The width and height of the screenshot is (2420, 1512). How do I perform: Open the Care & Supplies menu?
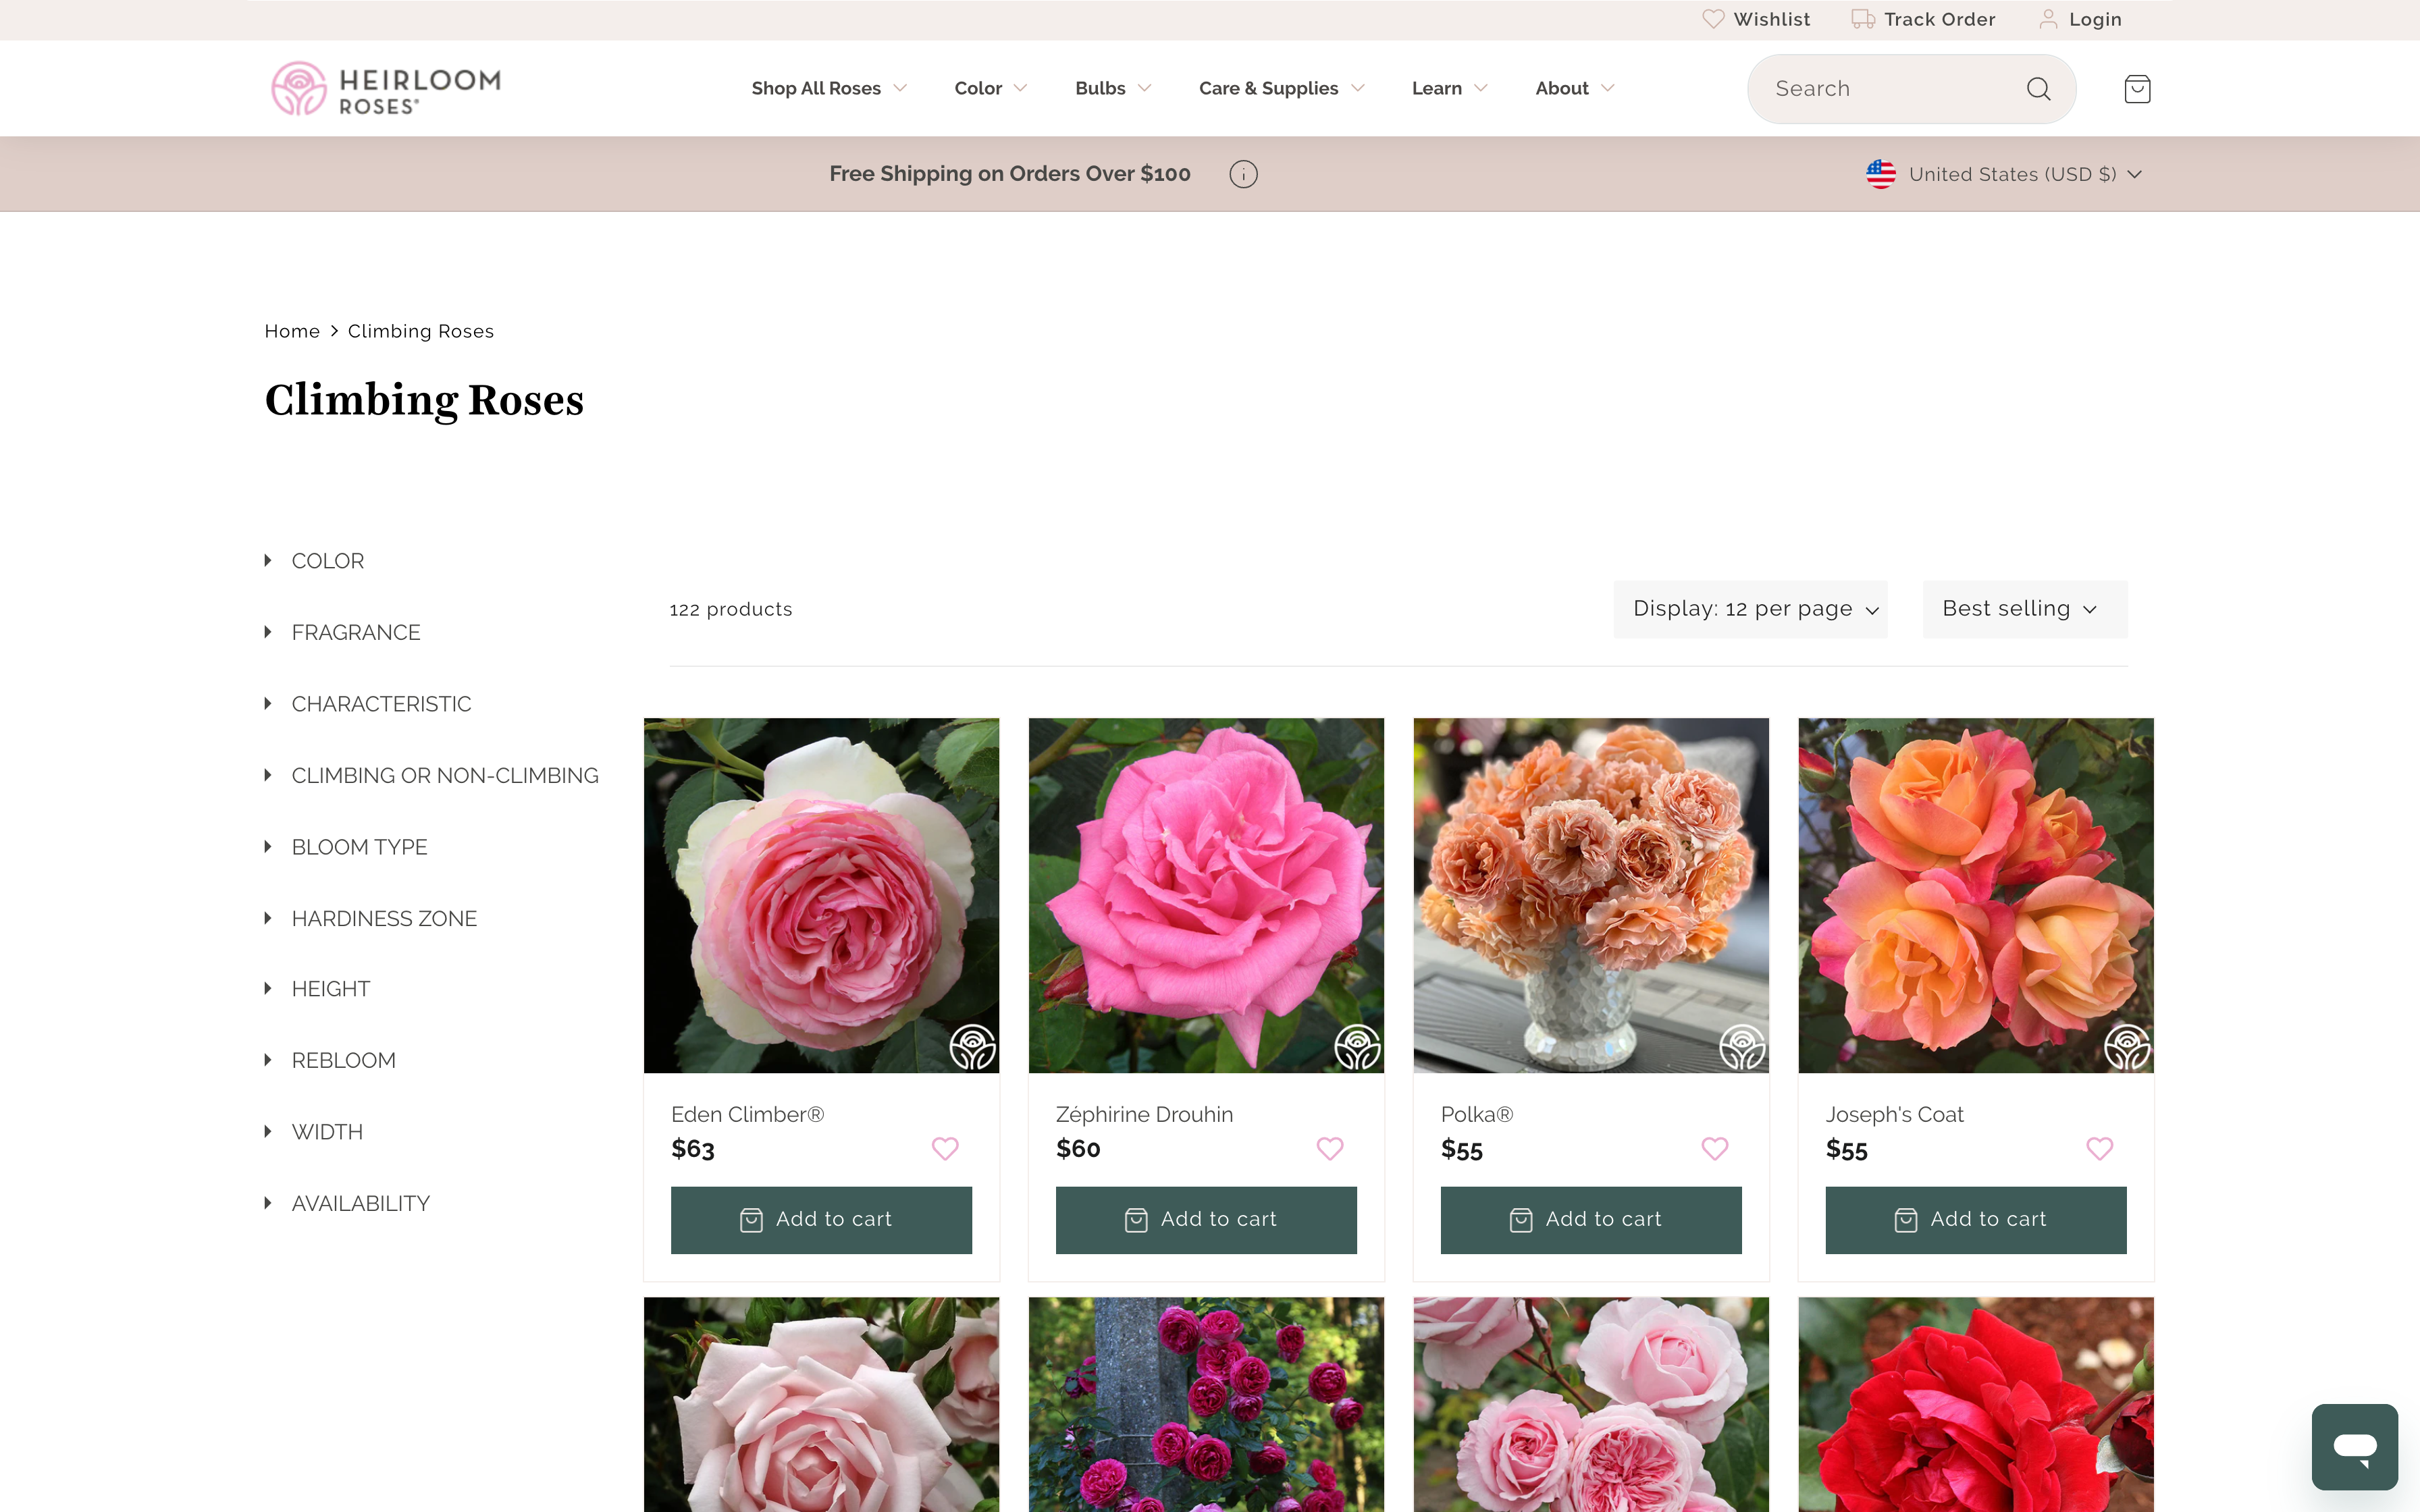tap(1268, 88)
